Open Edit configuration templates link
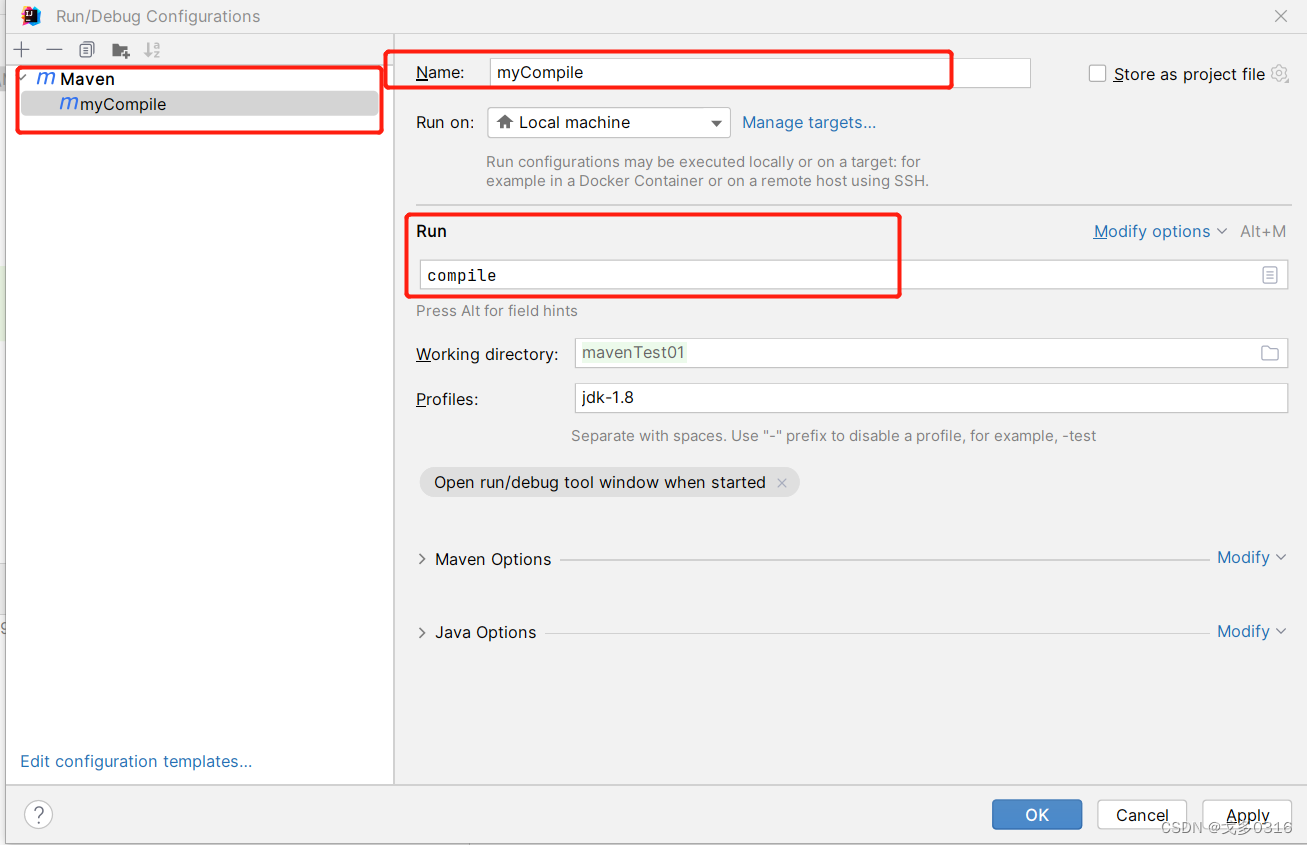Screen dimensions: 1307x845 pos(136,762)
